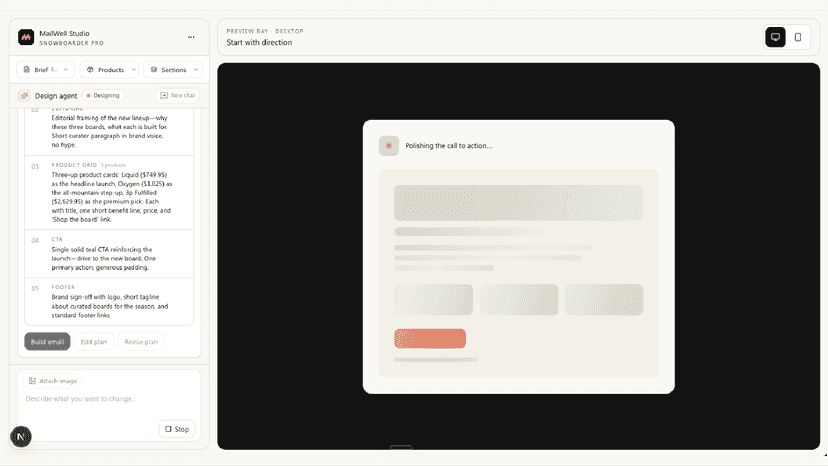This screenshot has width=828, height=466.
Task: Click the MailWell Studio logo icon
Action: point(26,38)
